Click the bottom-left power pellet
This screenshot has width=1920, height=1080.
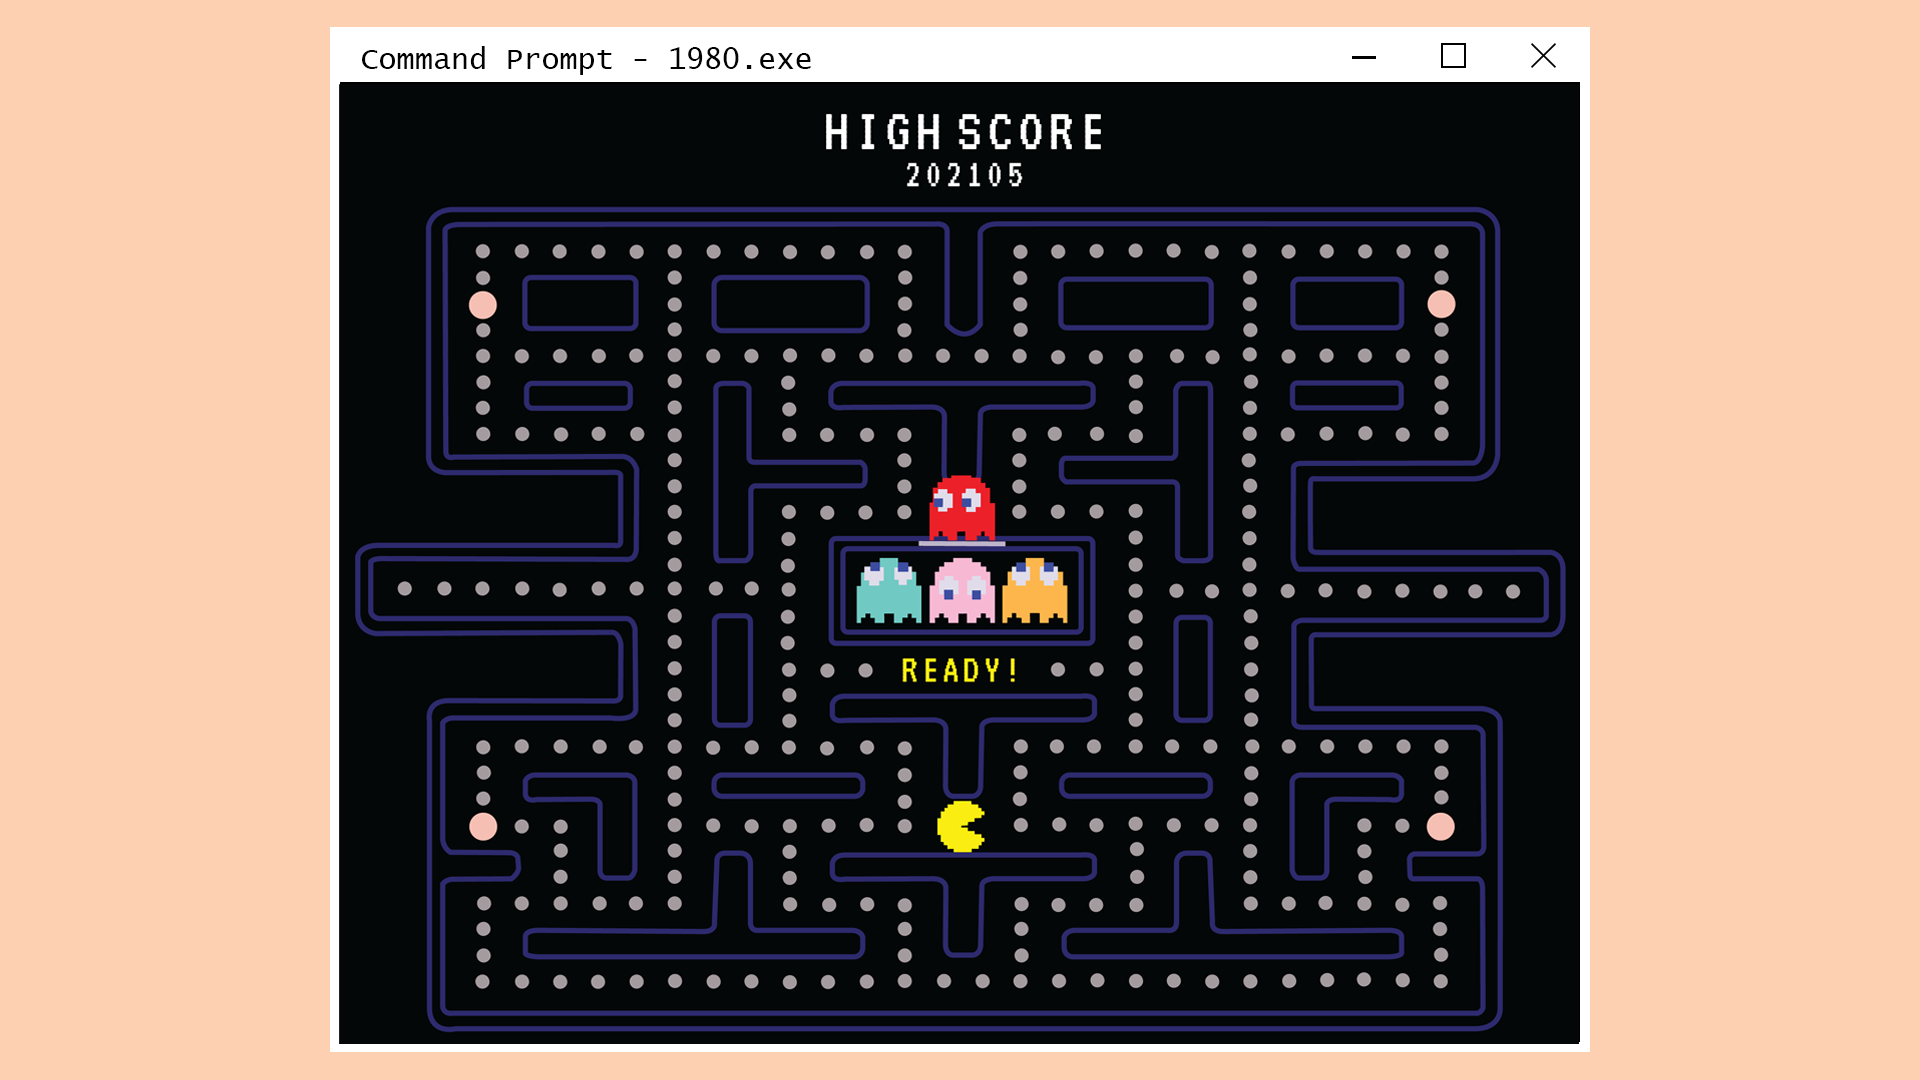pyautogui.click(x=483, y=827)
